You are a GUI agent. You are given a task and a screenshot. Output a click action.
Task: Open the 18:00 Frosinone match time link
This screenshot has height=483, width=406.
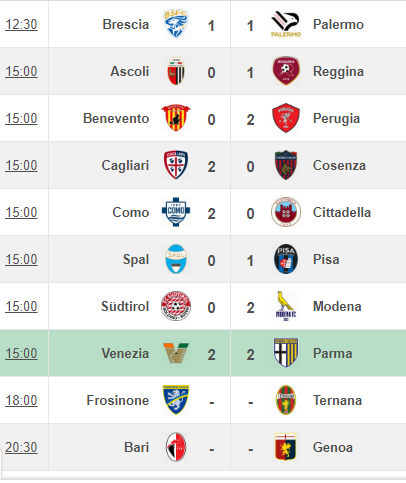(21, 400)
